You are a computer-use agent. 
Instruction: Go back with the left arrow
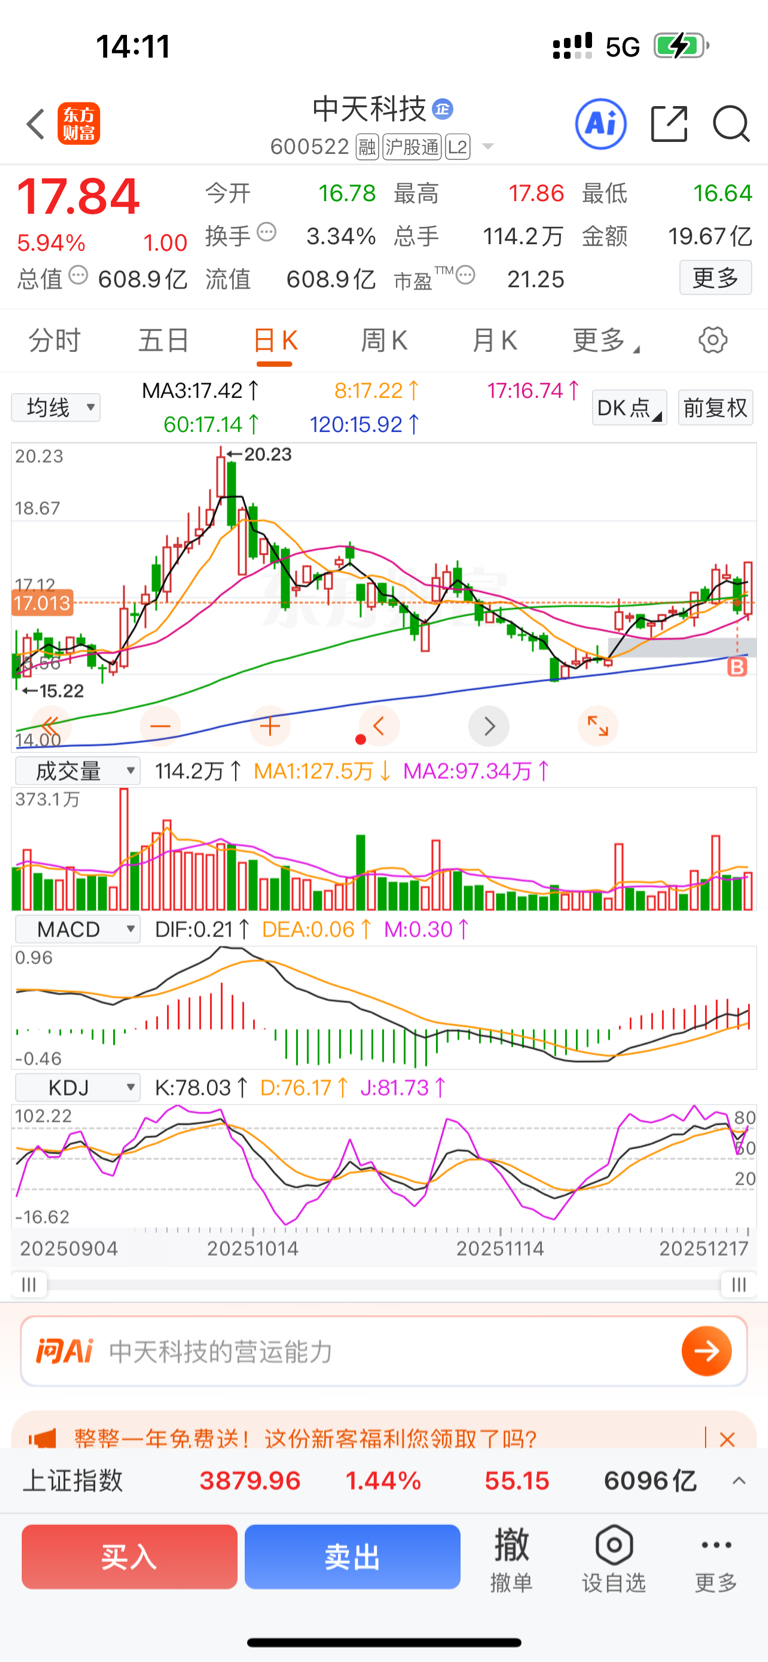[x=36, y=124]
